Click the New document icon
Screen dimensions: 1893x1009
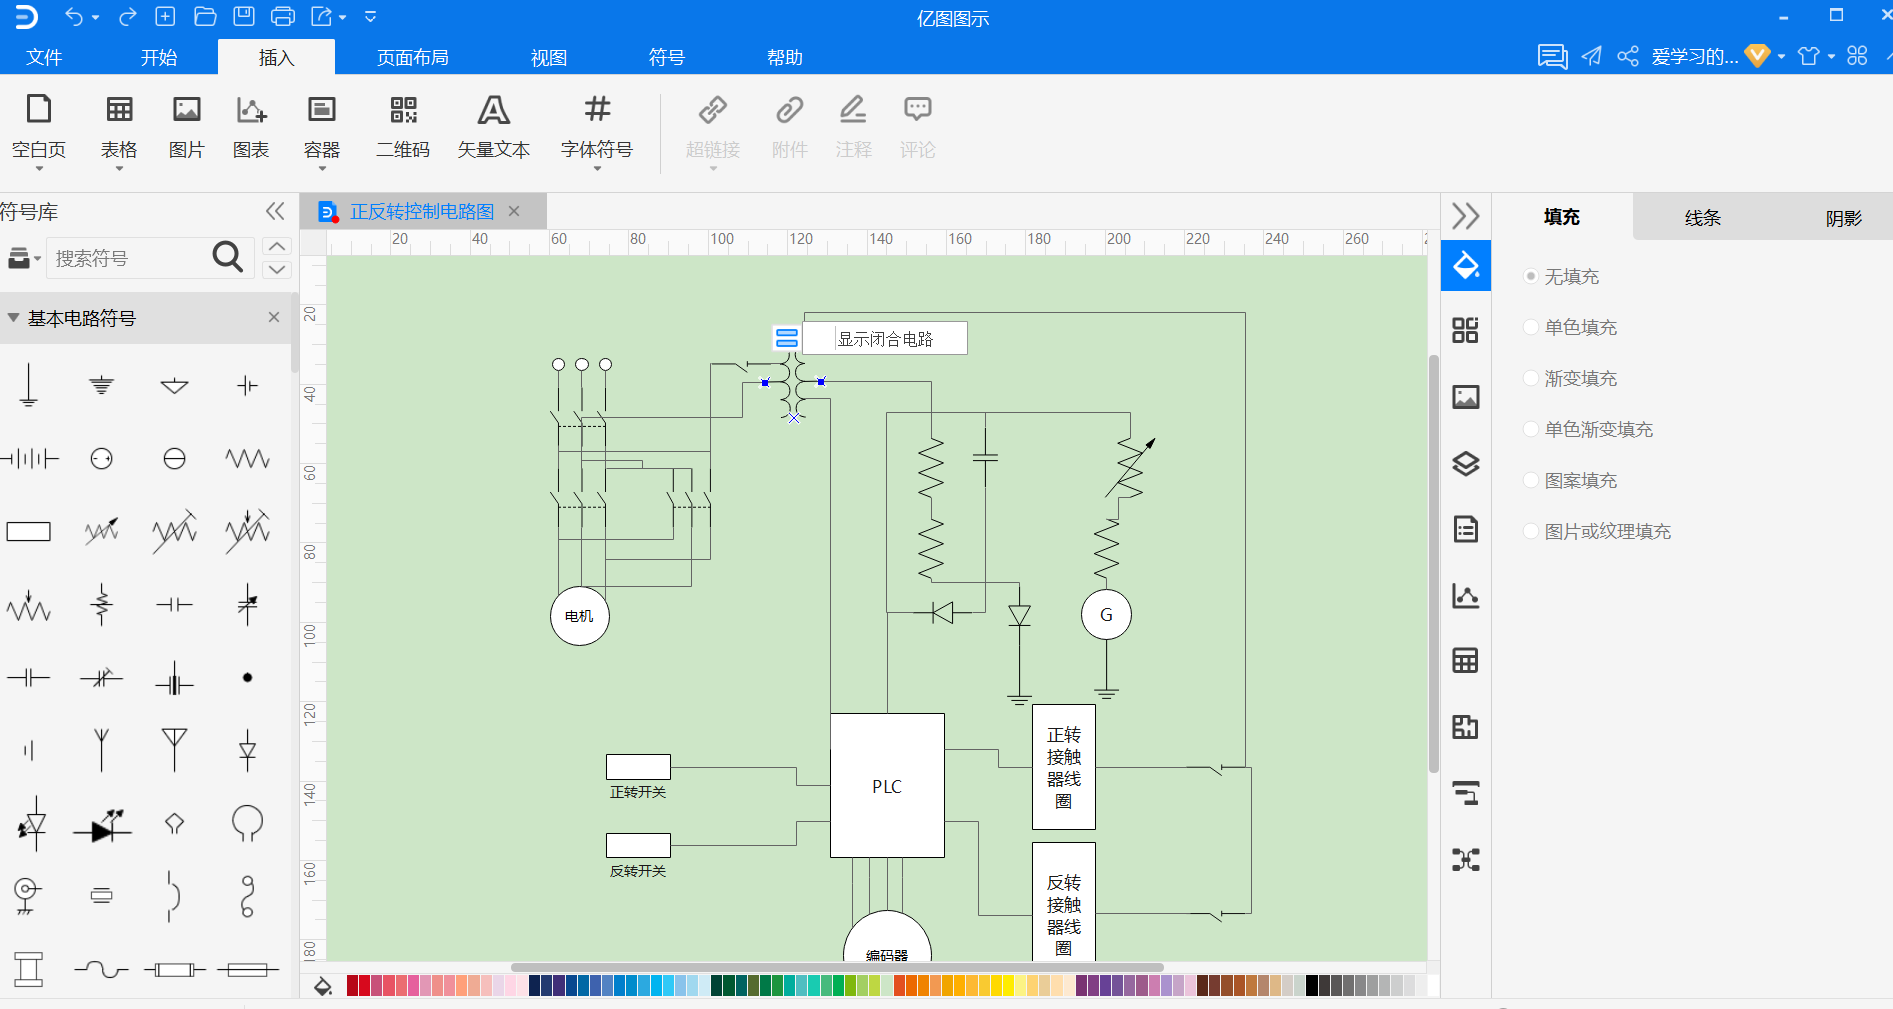point(165,16)
